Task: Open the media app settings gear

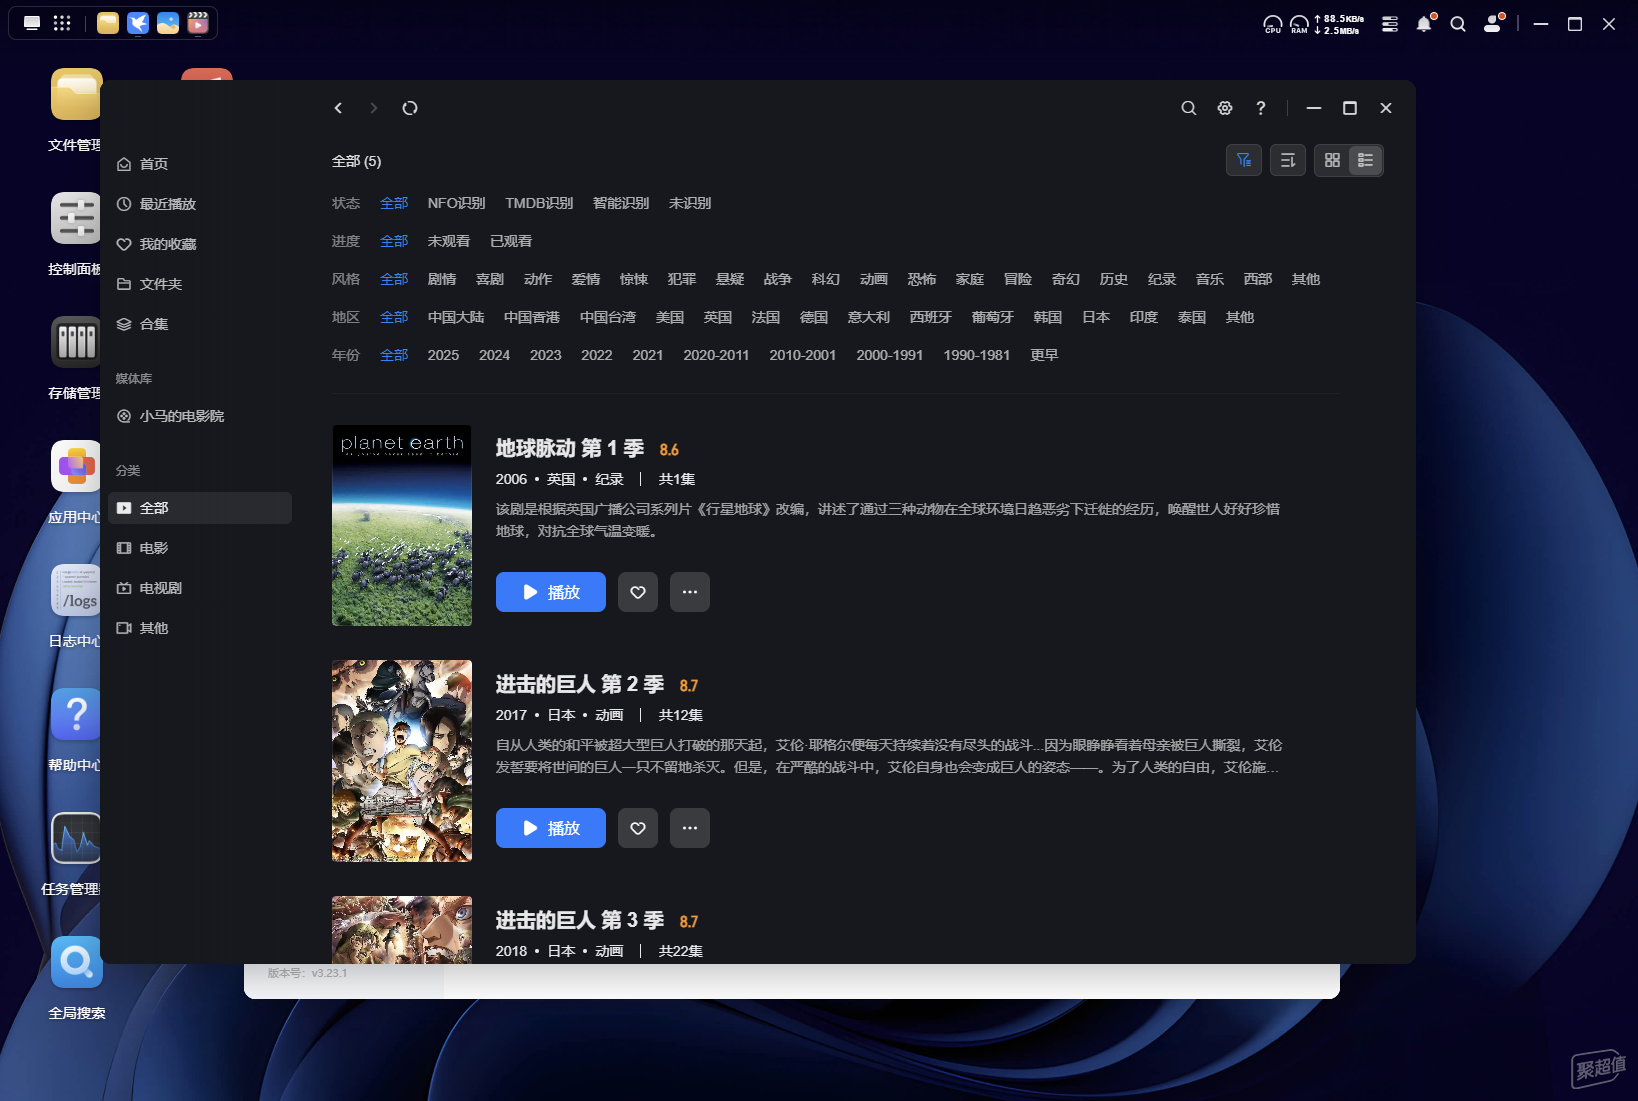Action: tap(1225, 108)
